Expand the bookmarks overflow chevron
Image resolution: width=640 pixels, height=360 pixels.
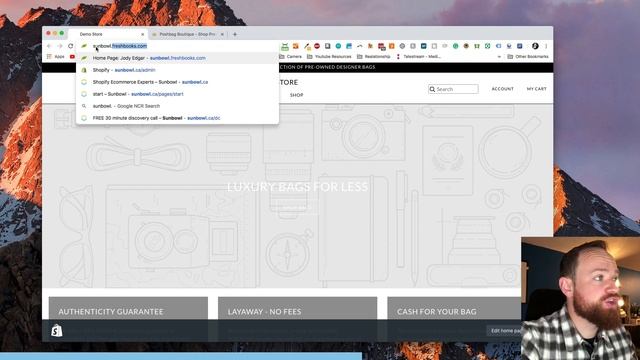[499, 57]
